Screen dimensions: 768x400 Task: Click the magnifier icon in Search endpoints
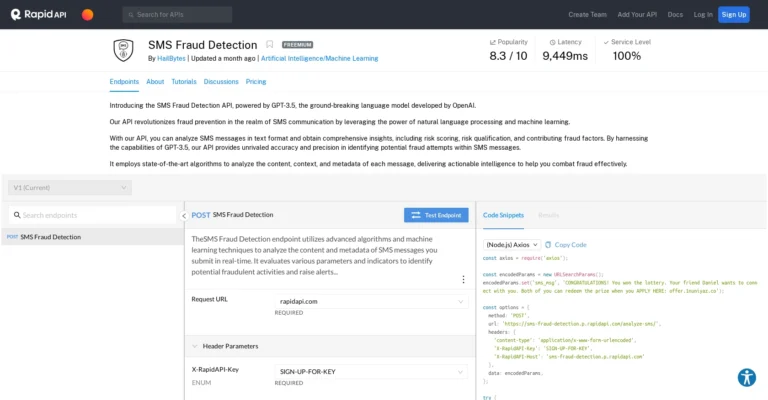coord(15,215)
